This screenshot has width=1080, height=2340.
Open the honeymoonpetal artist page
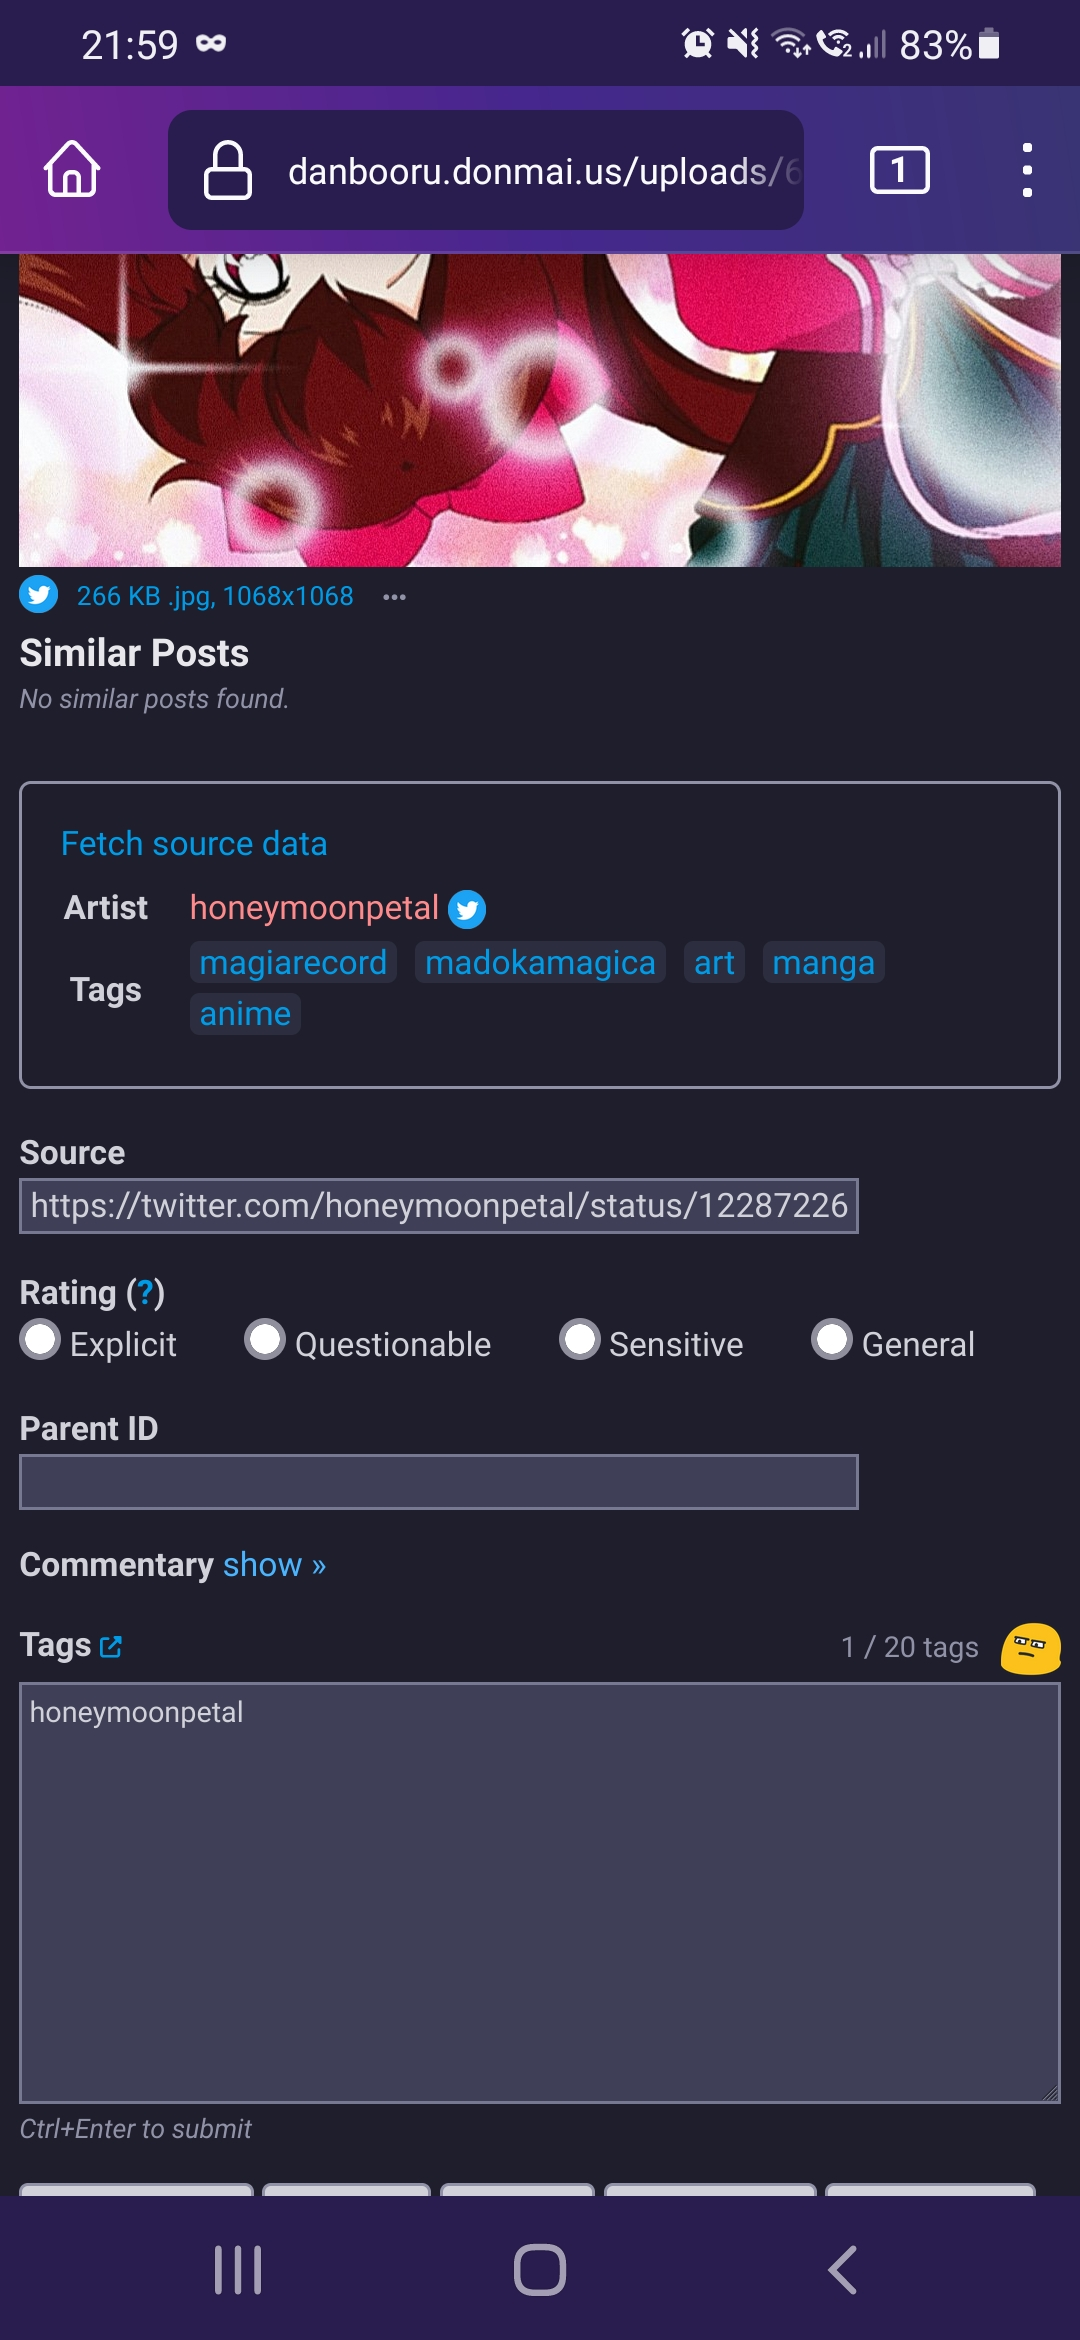point(314,908)
